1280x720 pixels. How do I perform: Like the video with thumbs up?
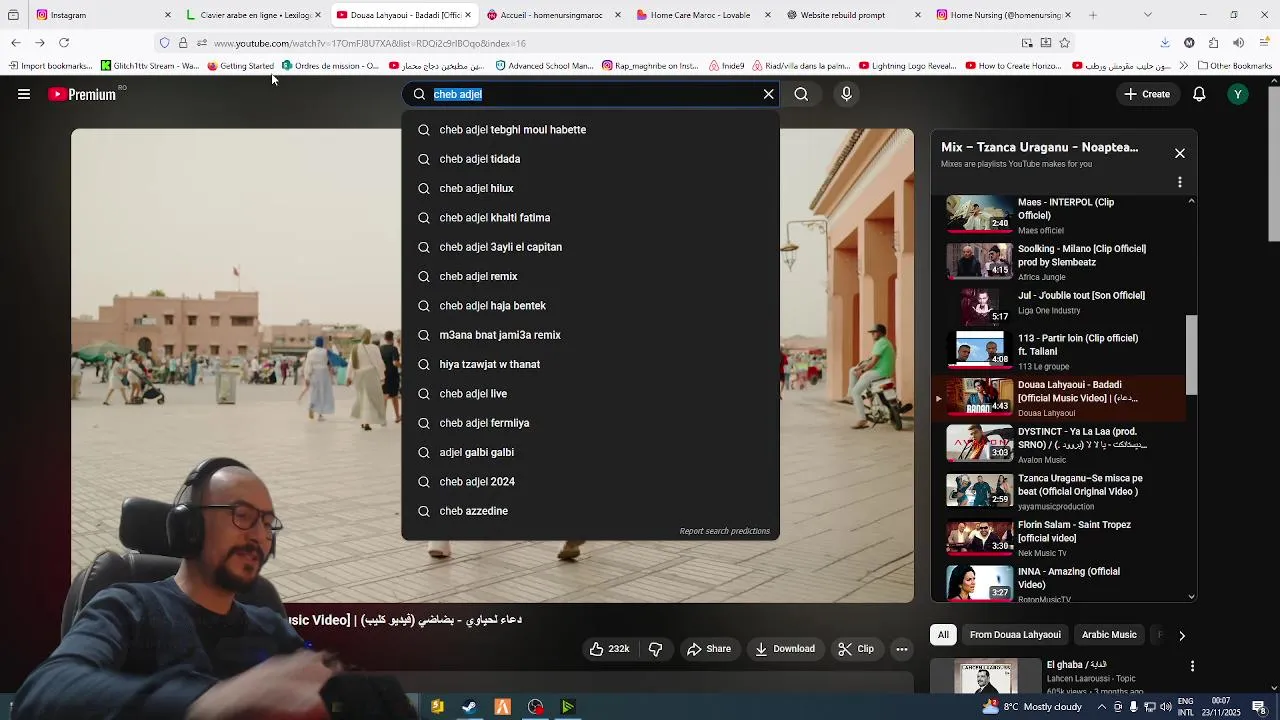609,649
